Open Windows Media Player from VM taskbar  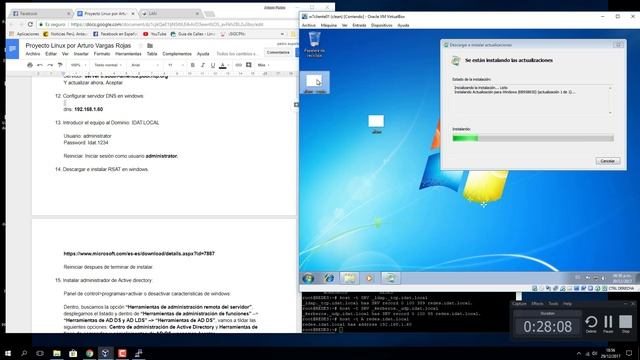[369, 278]
